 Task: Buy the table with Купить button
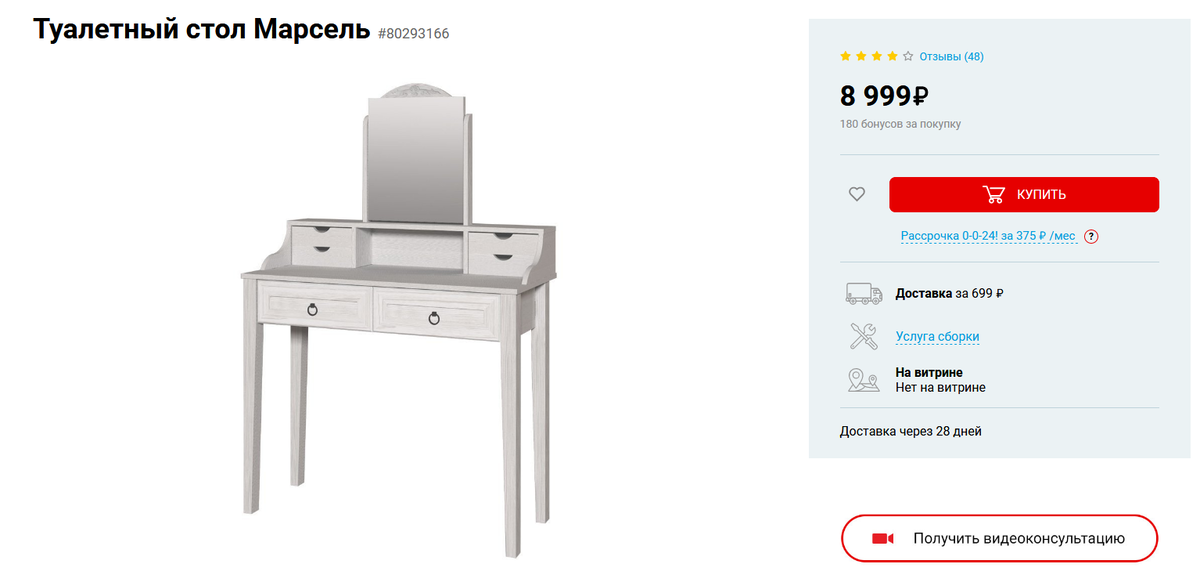[x=1024, y=194]
